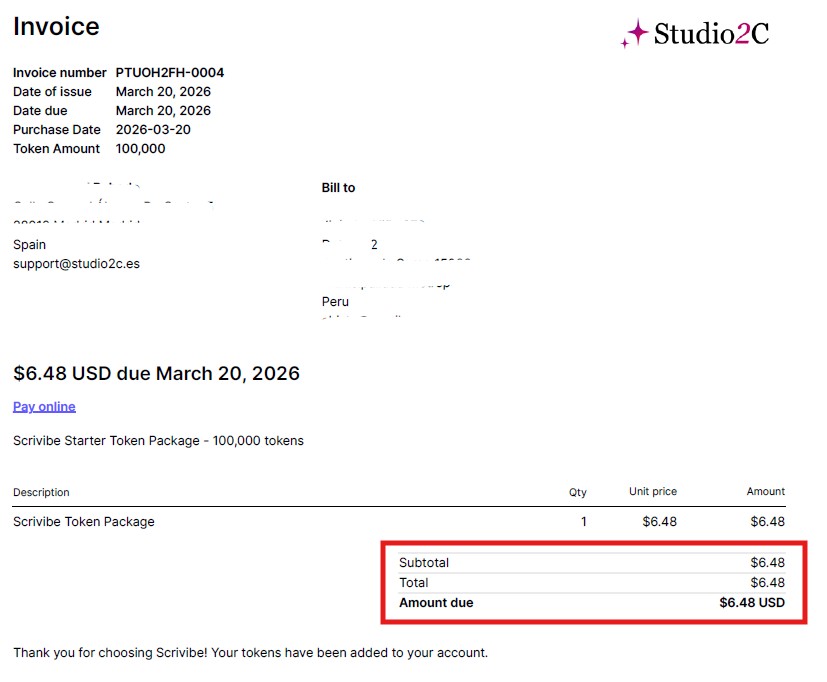Click the Amount due label
827x682 pixels.
[x=436, y=603]
